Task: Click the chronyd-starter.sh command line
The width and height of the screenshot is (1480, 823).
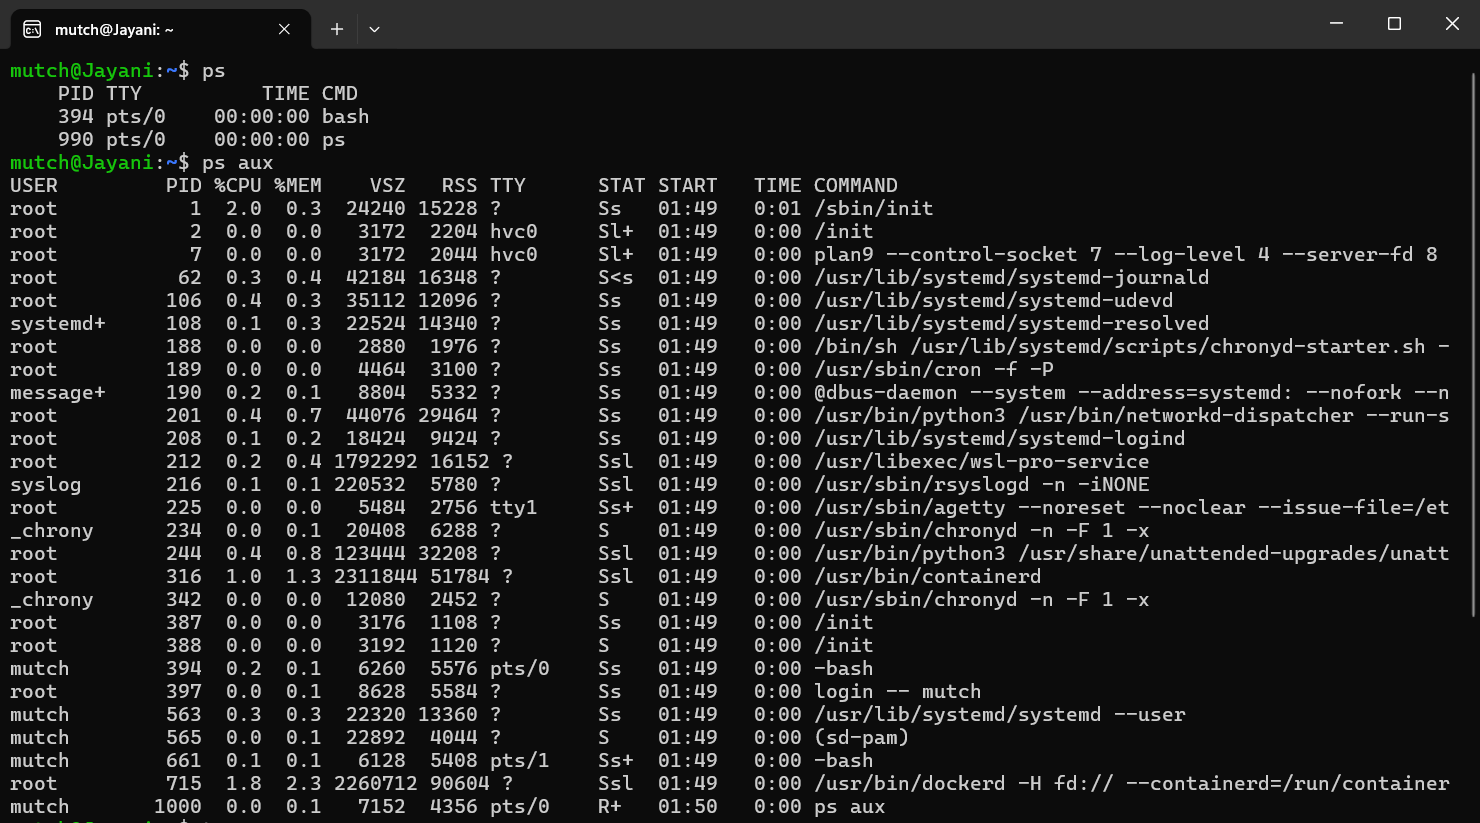Action: (1132, 347)
